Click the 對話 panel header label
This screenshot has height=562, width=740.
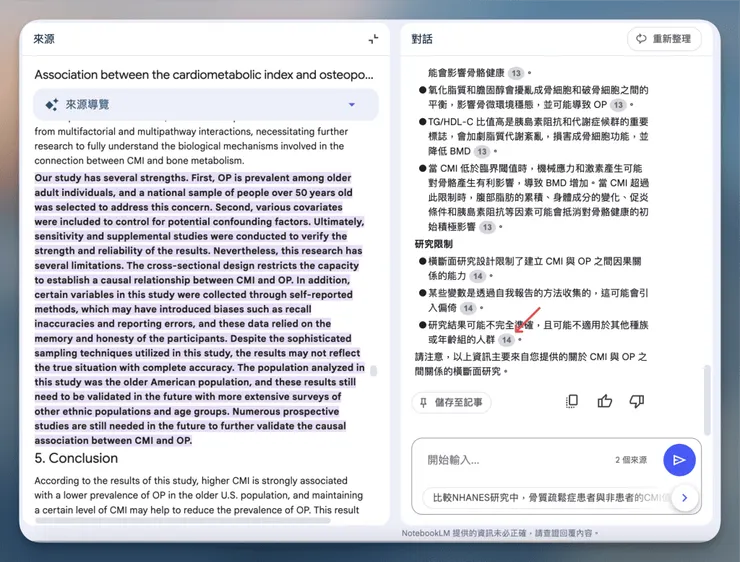[422, 39]
